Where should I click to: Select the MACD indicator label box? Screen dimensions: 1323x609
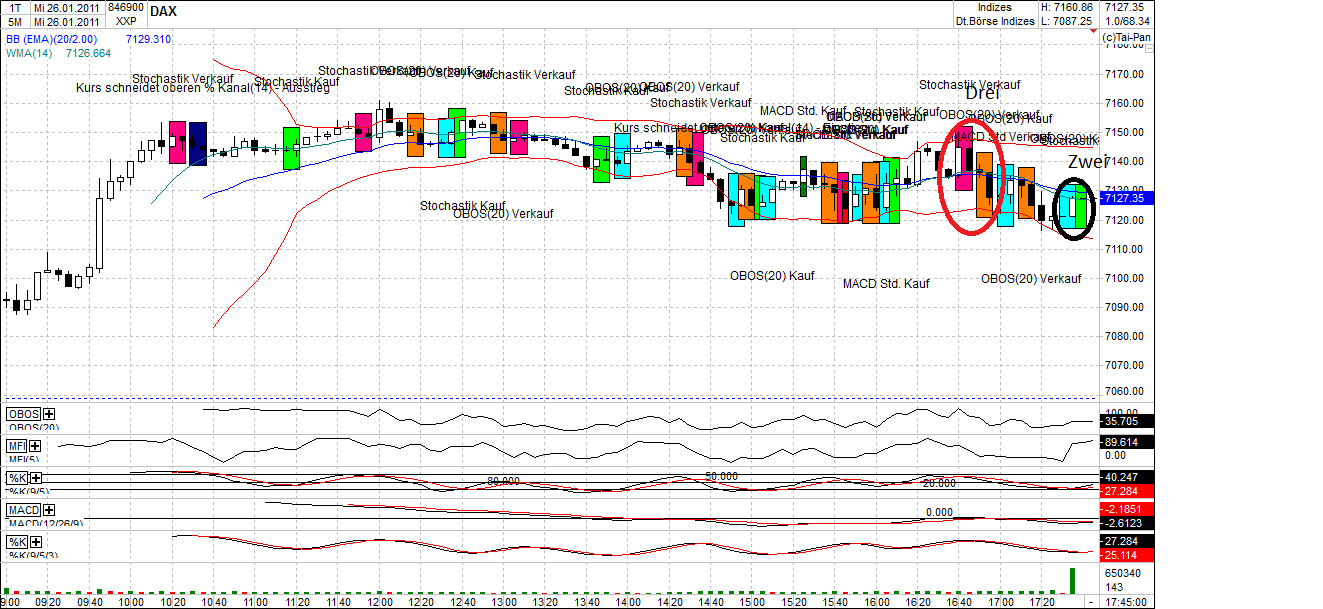(24, 512)
